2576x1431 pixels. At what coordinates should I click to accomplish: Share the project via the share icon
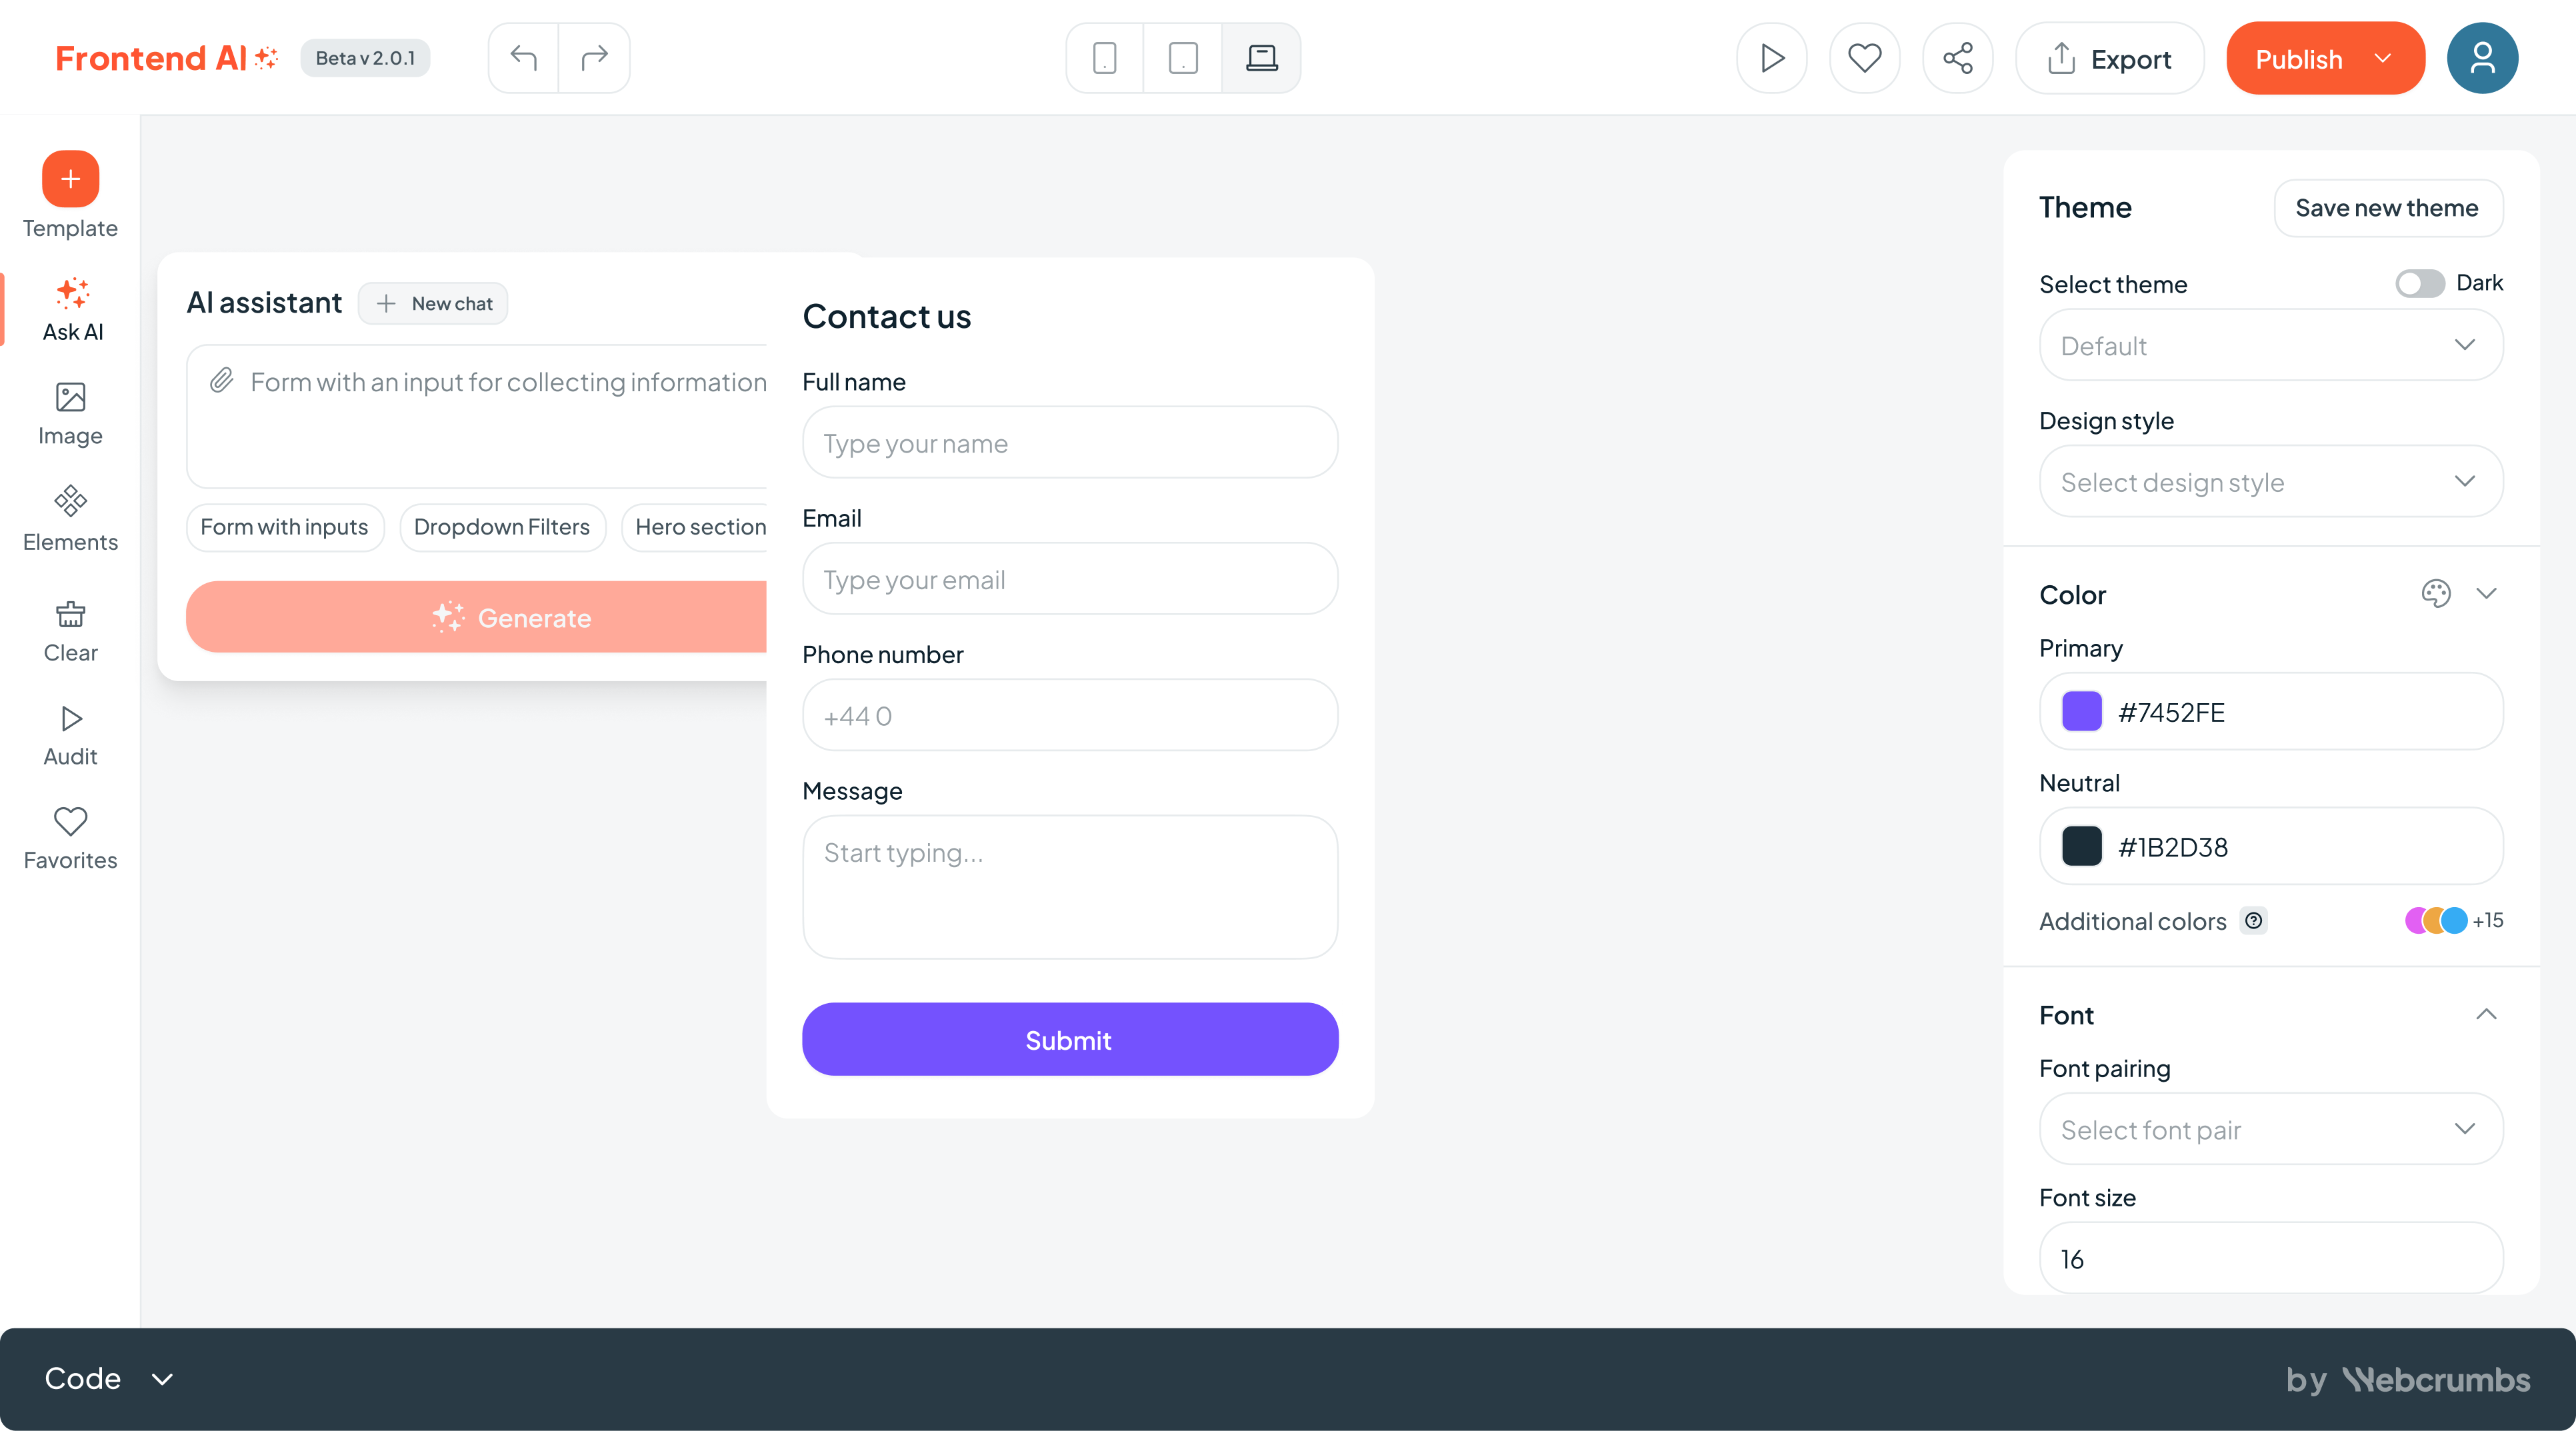coord(1957,57)
